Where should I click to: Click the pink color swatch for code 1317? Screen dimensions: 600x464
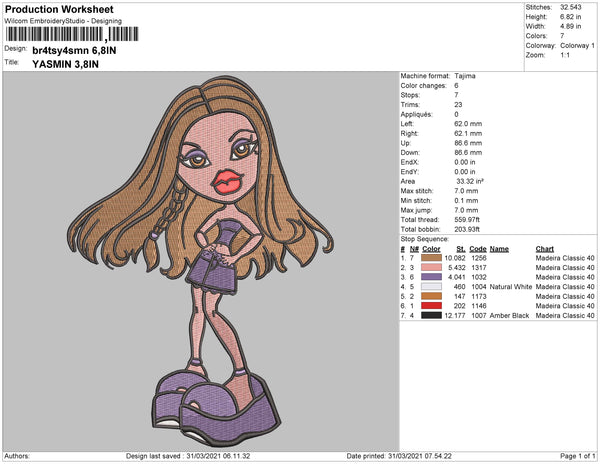click(x=431, y=268)
